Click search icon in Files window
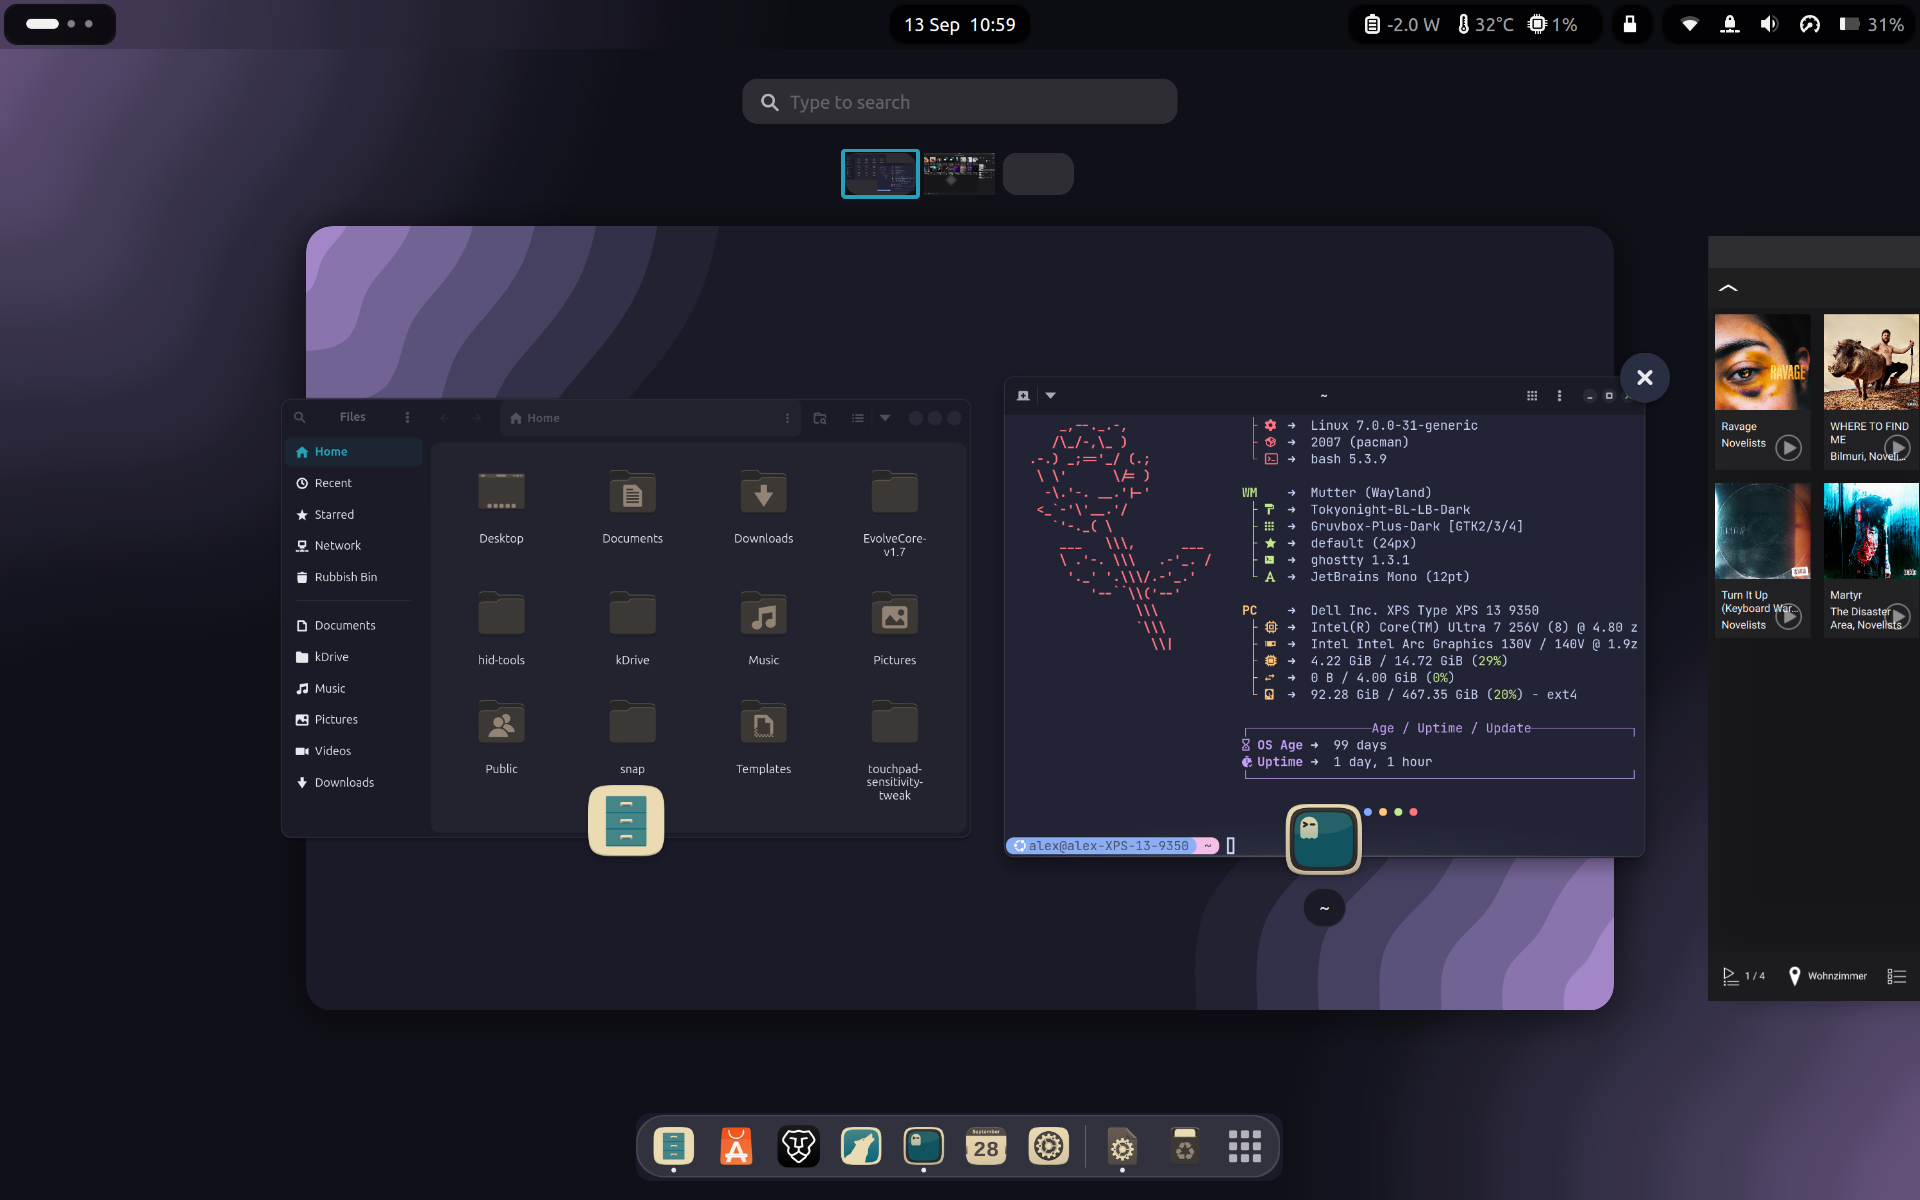The width and height of the screenshot is (1920, 1200). pyautogui.click(x=299, y=417)
